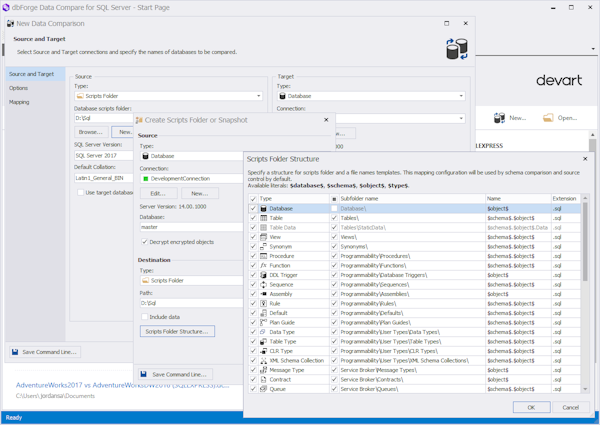Click the XML Schema Collection icon
This screenshot has width=600, height=425.
click(x=263, y=361)
